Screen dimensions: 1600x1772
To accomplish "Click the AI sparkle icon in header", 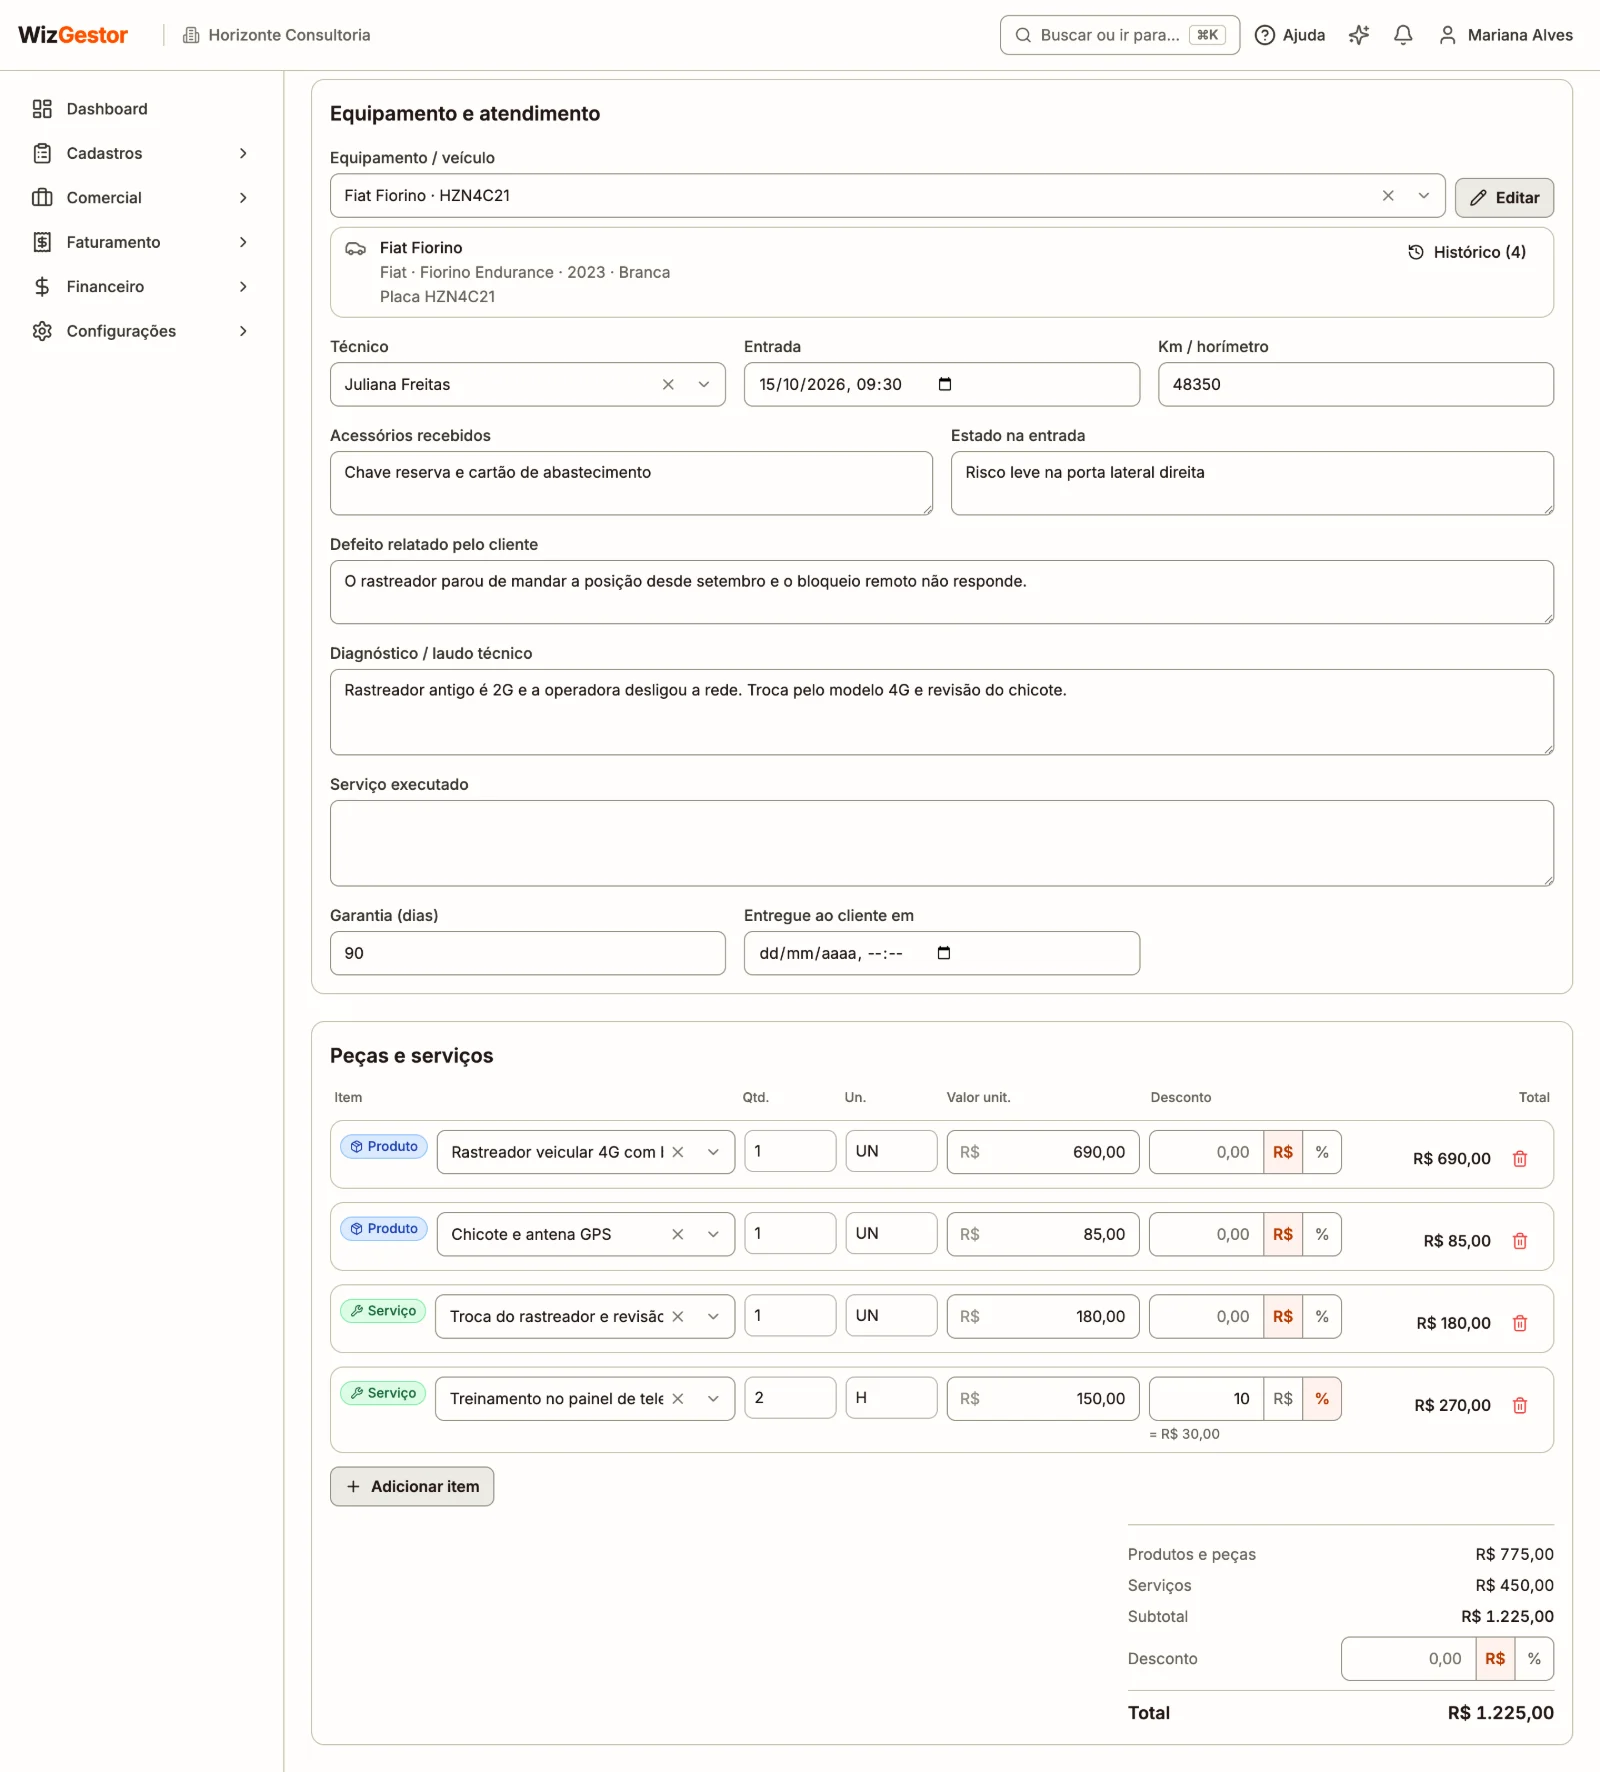I will 1359,35.
